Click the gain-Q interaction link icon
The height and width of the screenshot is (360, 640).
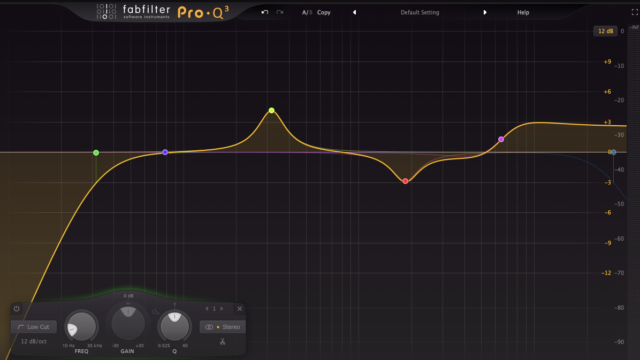click(156, 312)
